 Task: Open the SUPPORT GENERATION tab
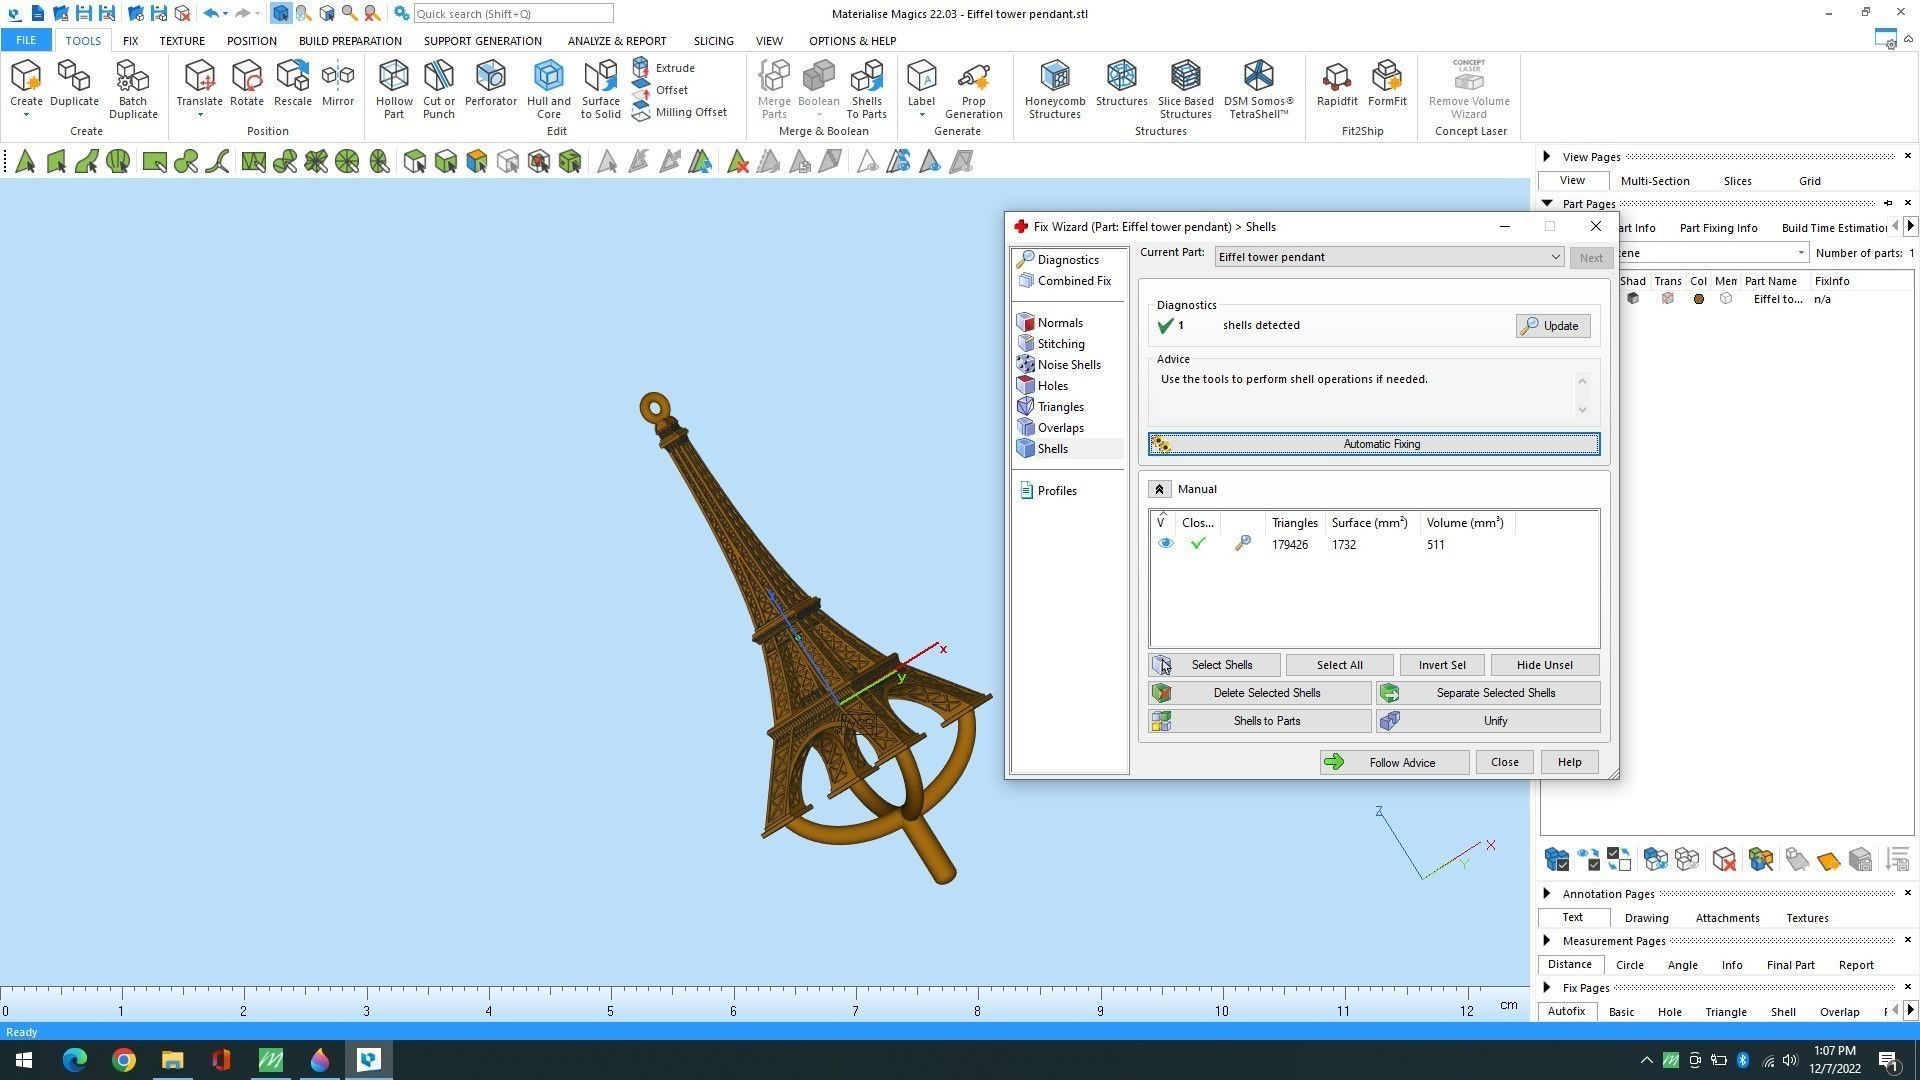click(482, 41)
